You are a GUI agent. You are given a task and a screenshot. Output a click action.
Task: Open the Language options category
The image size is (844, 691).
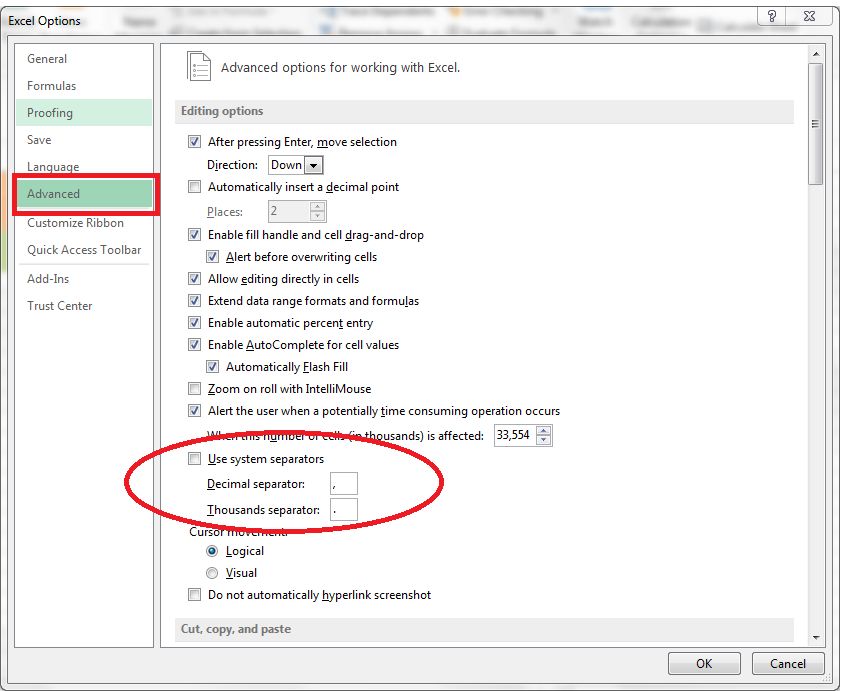pos(83,166)
